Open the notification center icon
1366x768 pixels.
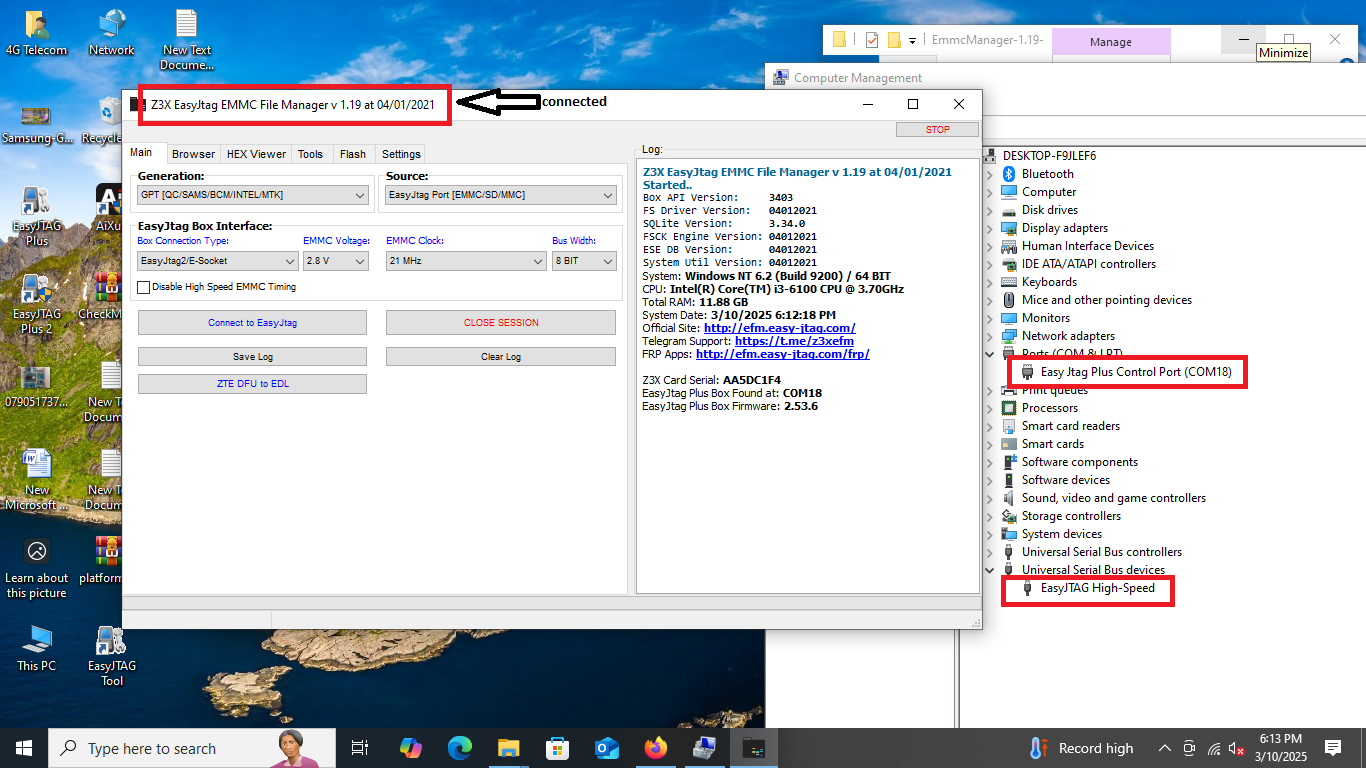coord(1332,748)
